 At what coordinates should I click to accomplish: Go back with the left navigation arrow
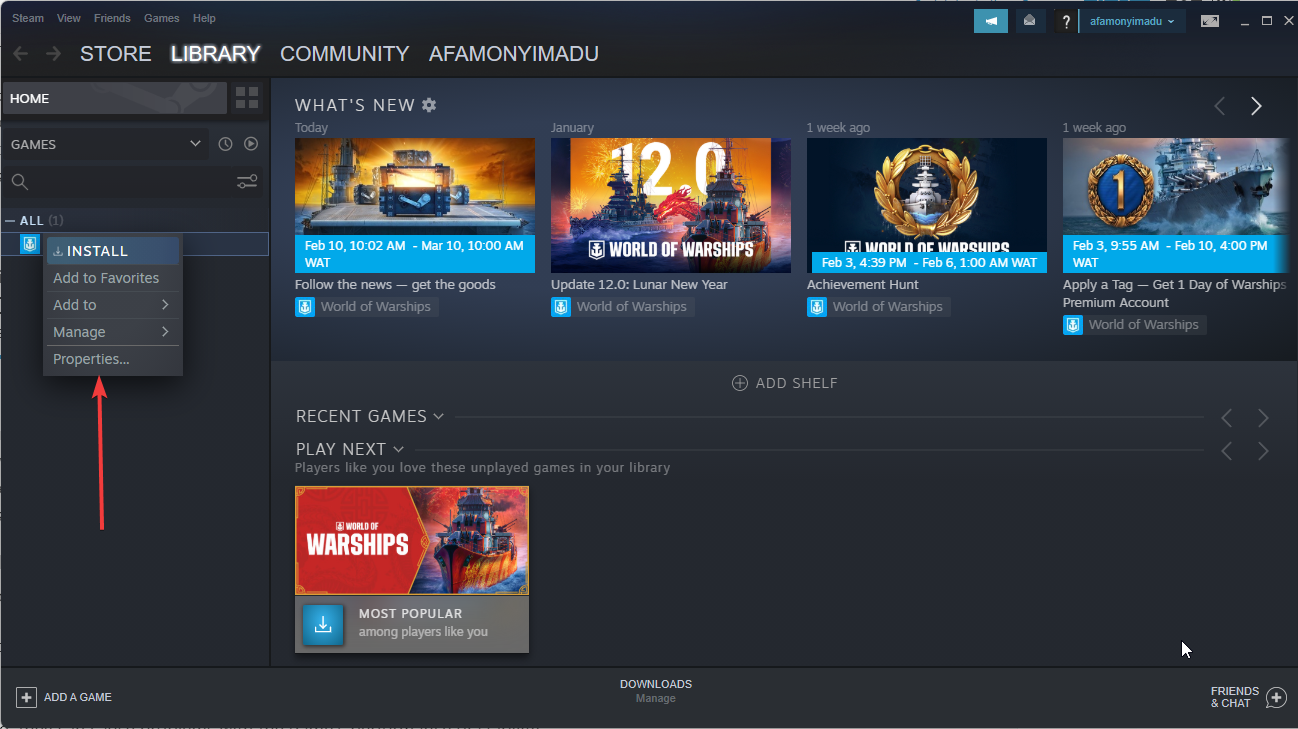click(20, 53)
